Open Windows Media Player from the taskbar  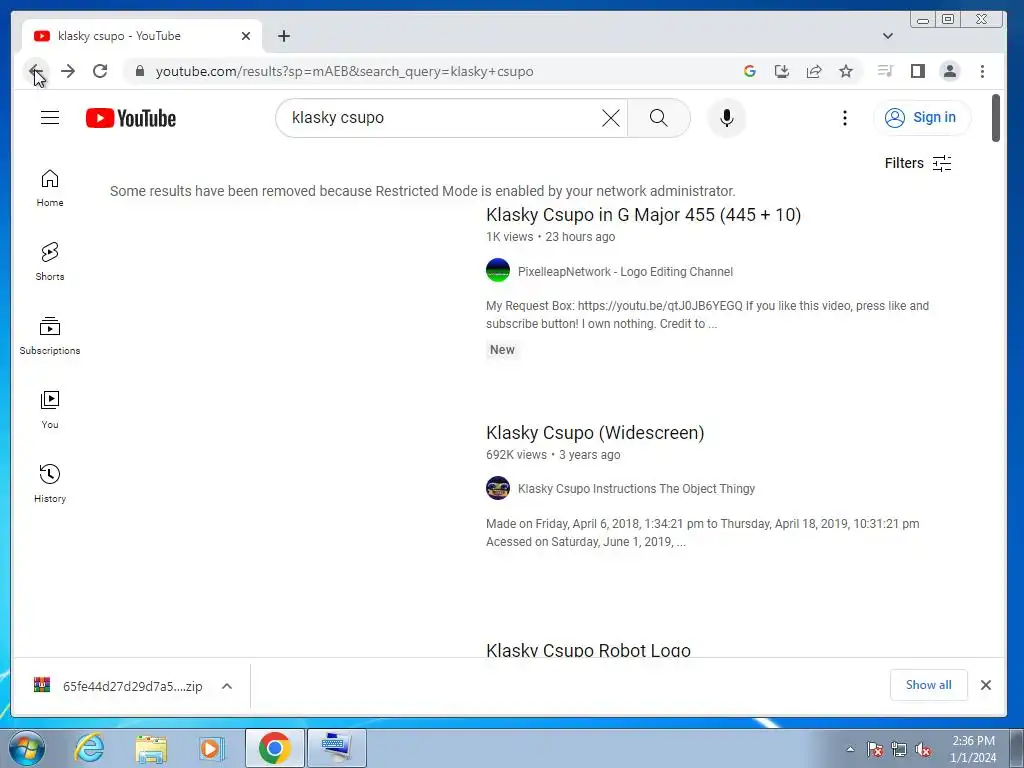[212, 748]
